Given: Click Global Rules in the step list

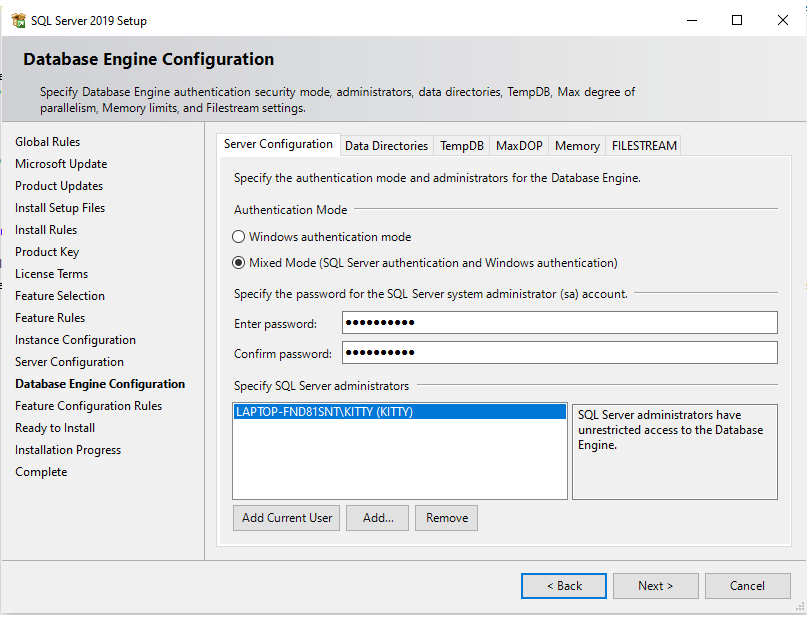Looking at the screenshot, I should (x=48, y=142).
